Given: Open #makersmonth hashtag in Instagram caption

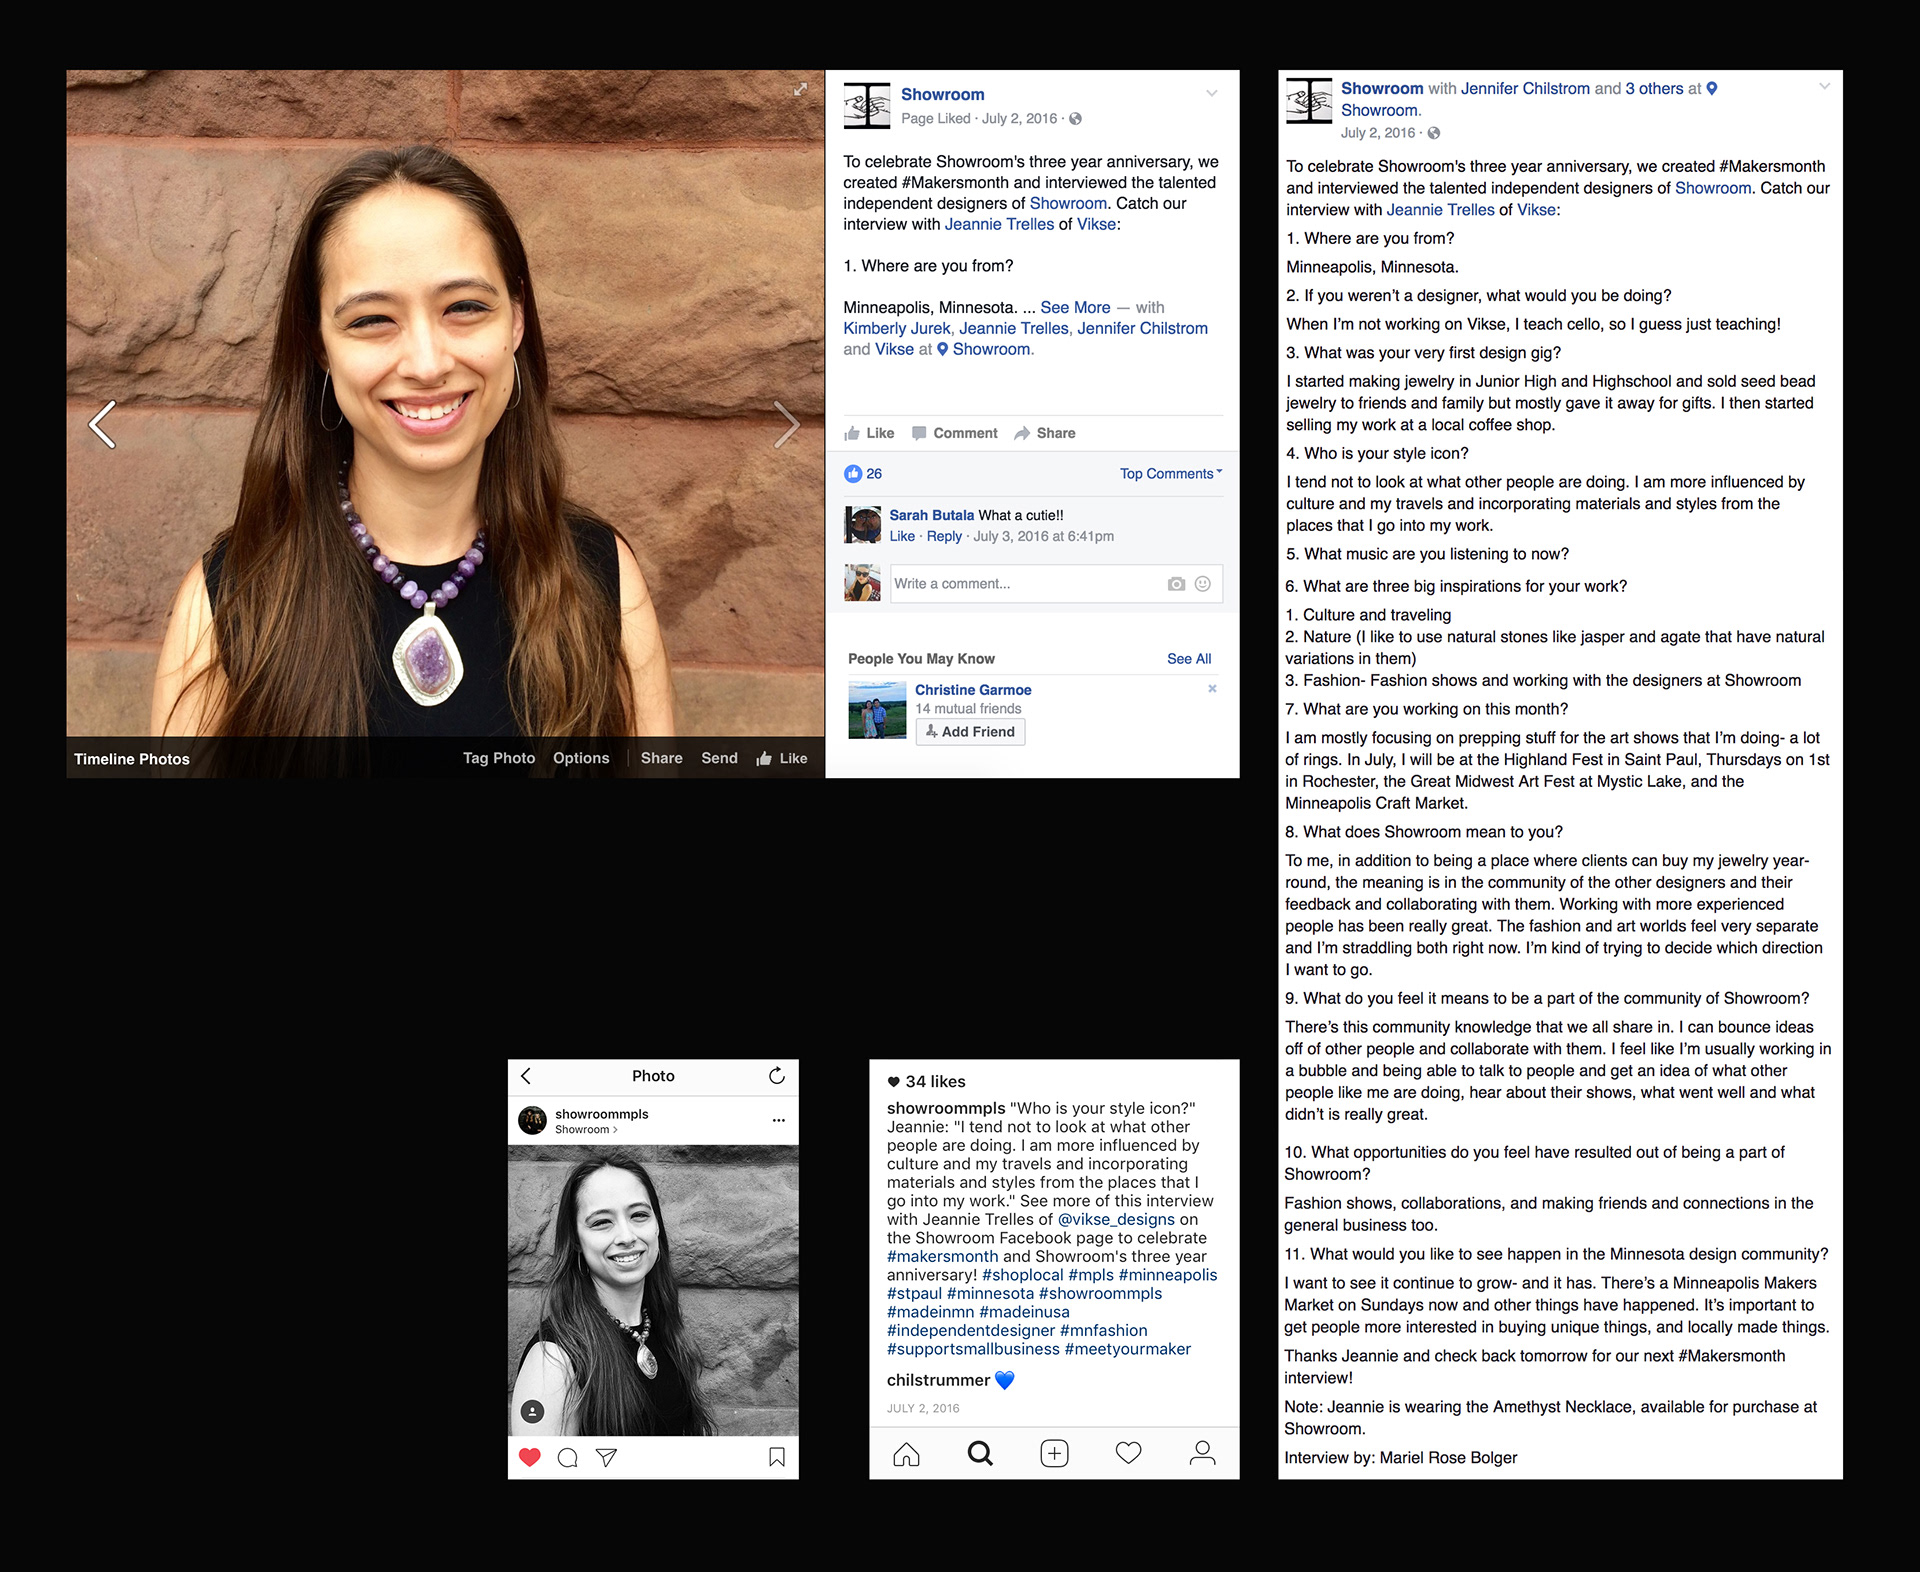Looking at the screenshot, I should 942,1257.
